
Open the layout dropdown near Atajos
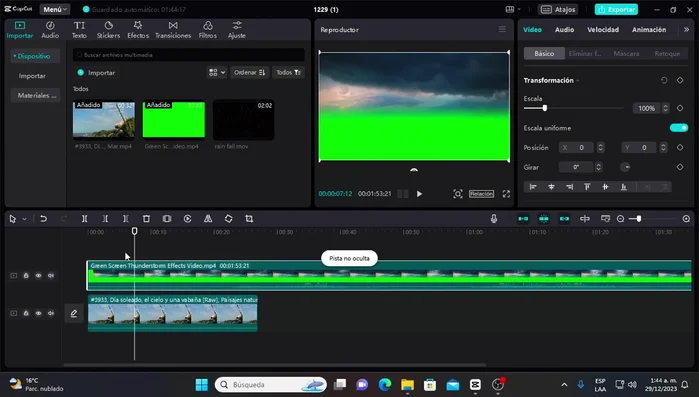coord(513,9)
